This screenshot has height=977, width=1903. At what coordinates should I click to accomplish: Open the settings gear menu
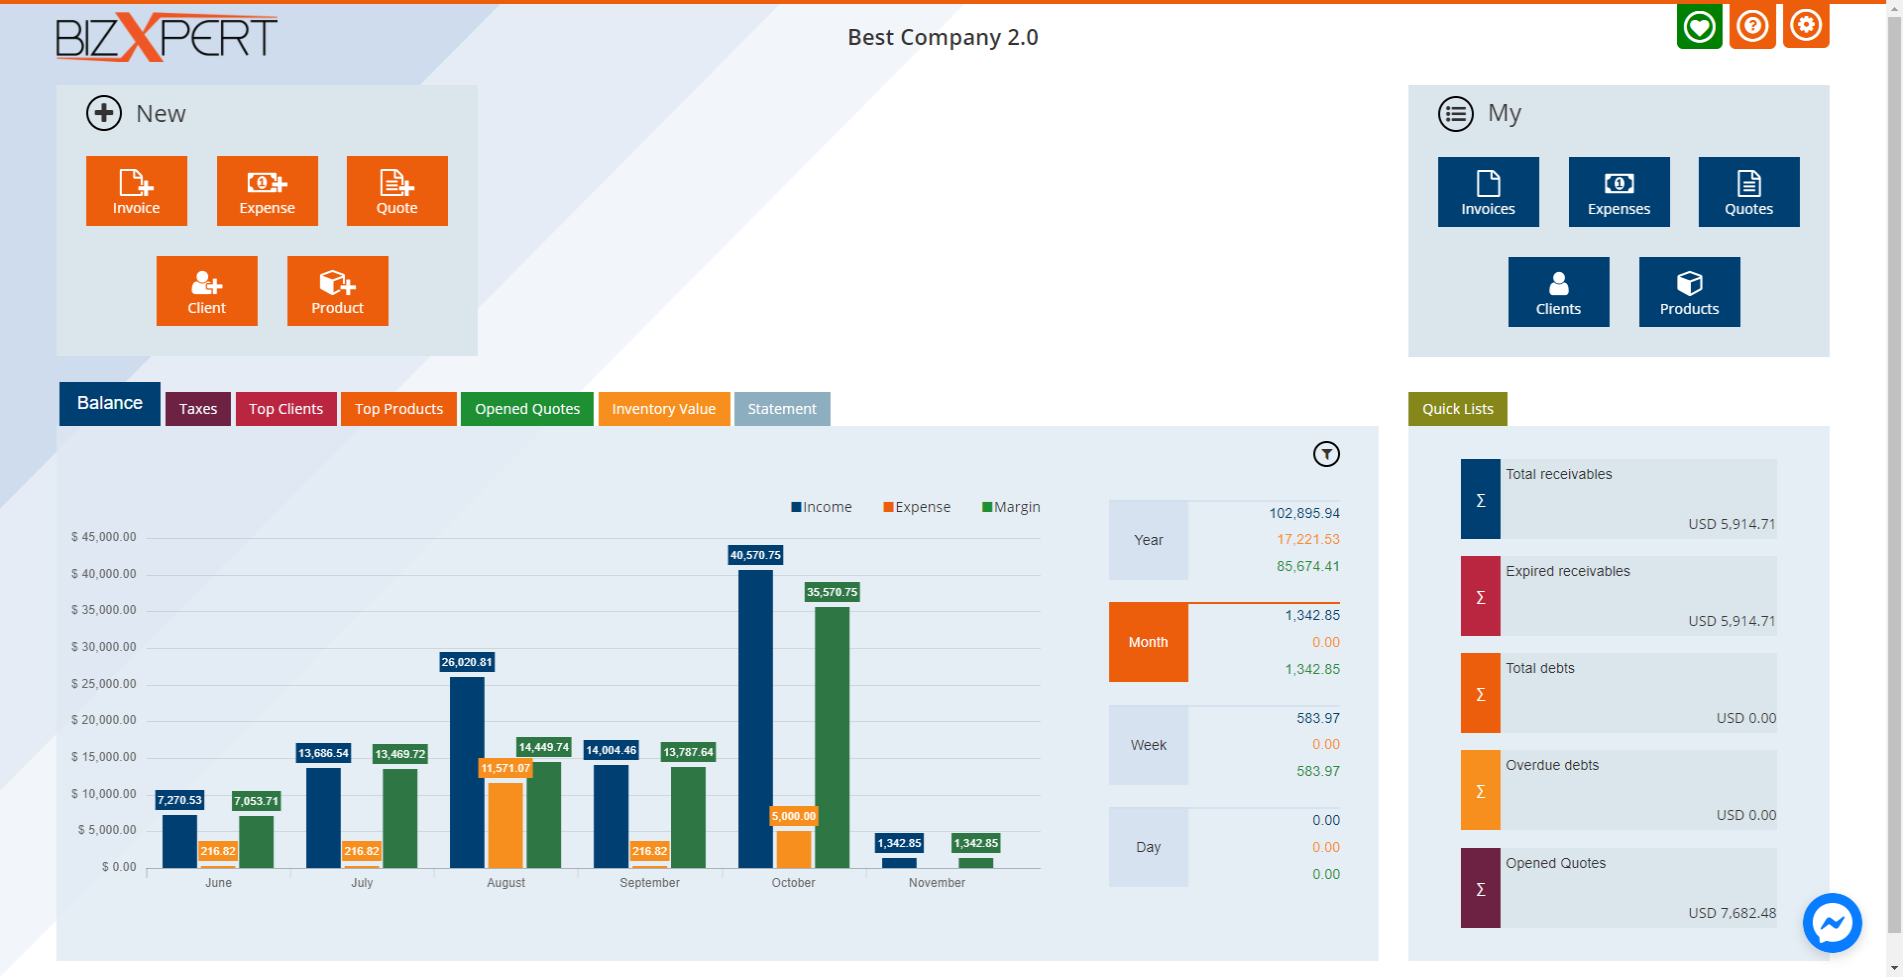[1806, 25]
